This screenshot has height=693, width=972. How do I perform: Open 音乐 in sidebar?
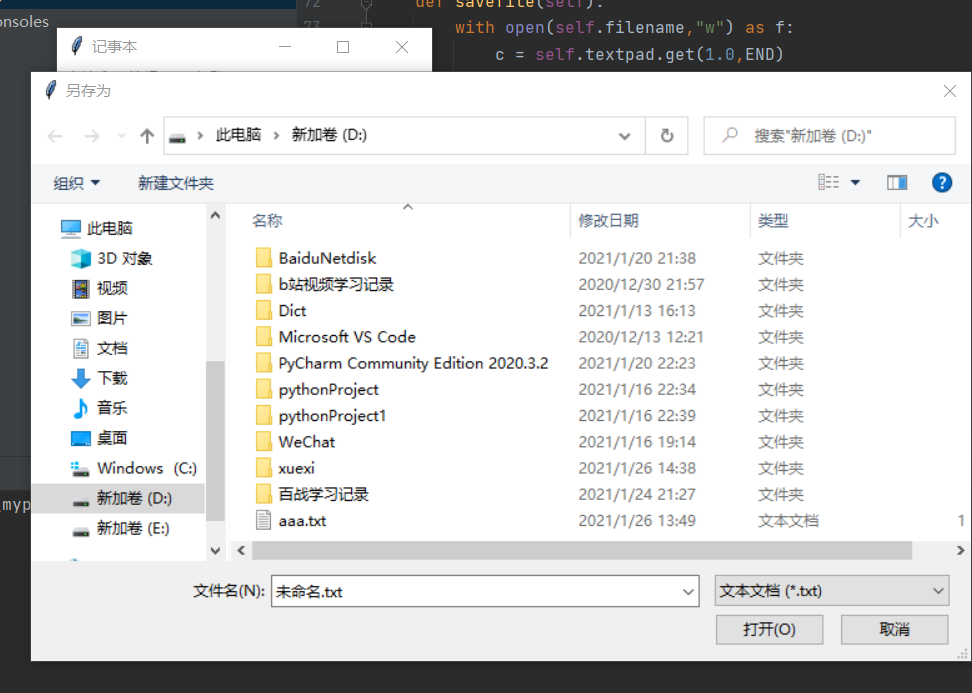coord(100,408)
